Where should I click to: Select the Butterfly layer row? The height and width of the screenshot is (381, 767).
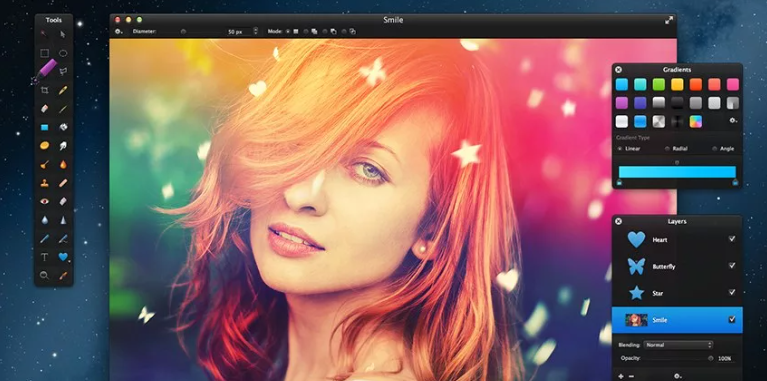pos(677,267)
